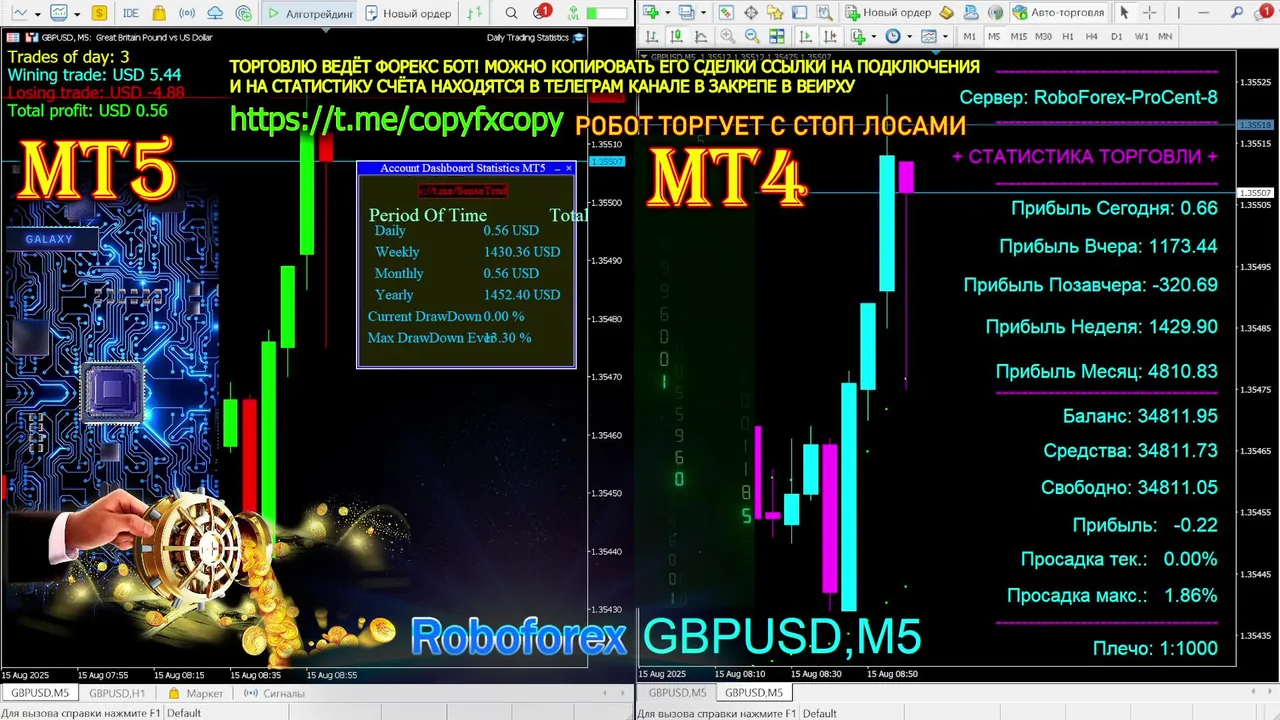The height and width of the screenshot is (720, 1280).
Task: Switch to GBPUSD,H1 tab in MT5
Action: (x=117, y=693)
